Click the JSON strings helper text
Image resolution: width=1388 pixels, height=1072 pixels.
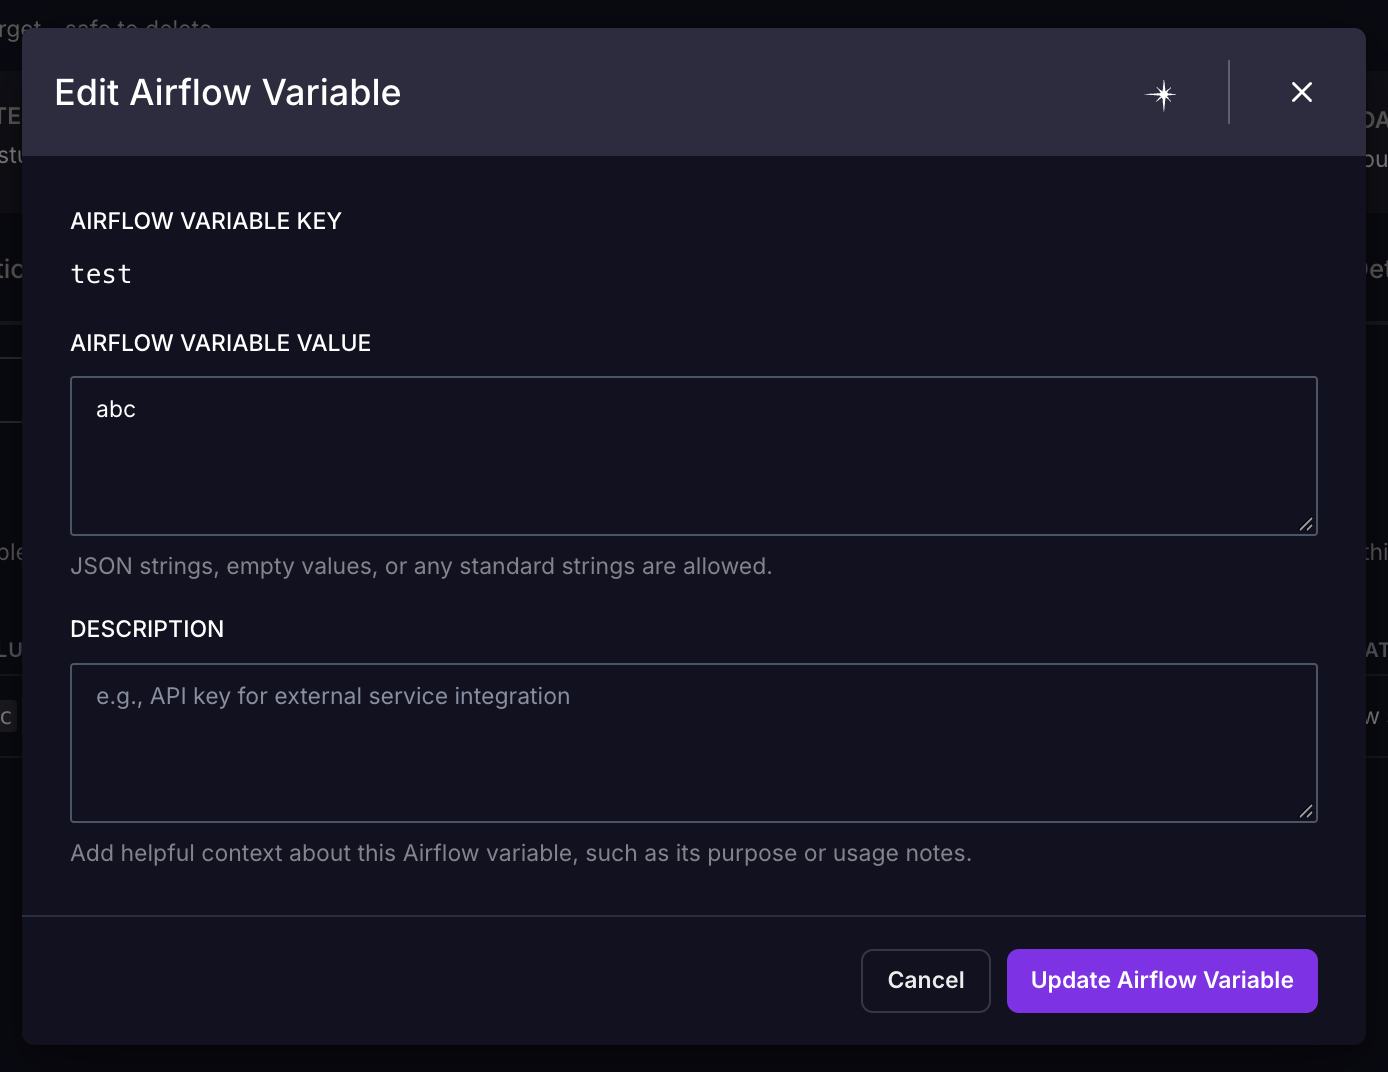click(x=421, y=567)
